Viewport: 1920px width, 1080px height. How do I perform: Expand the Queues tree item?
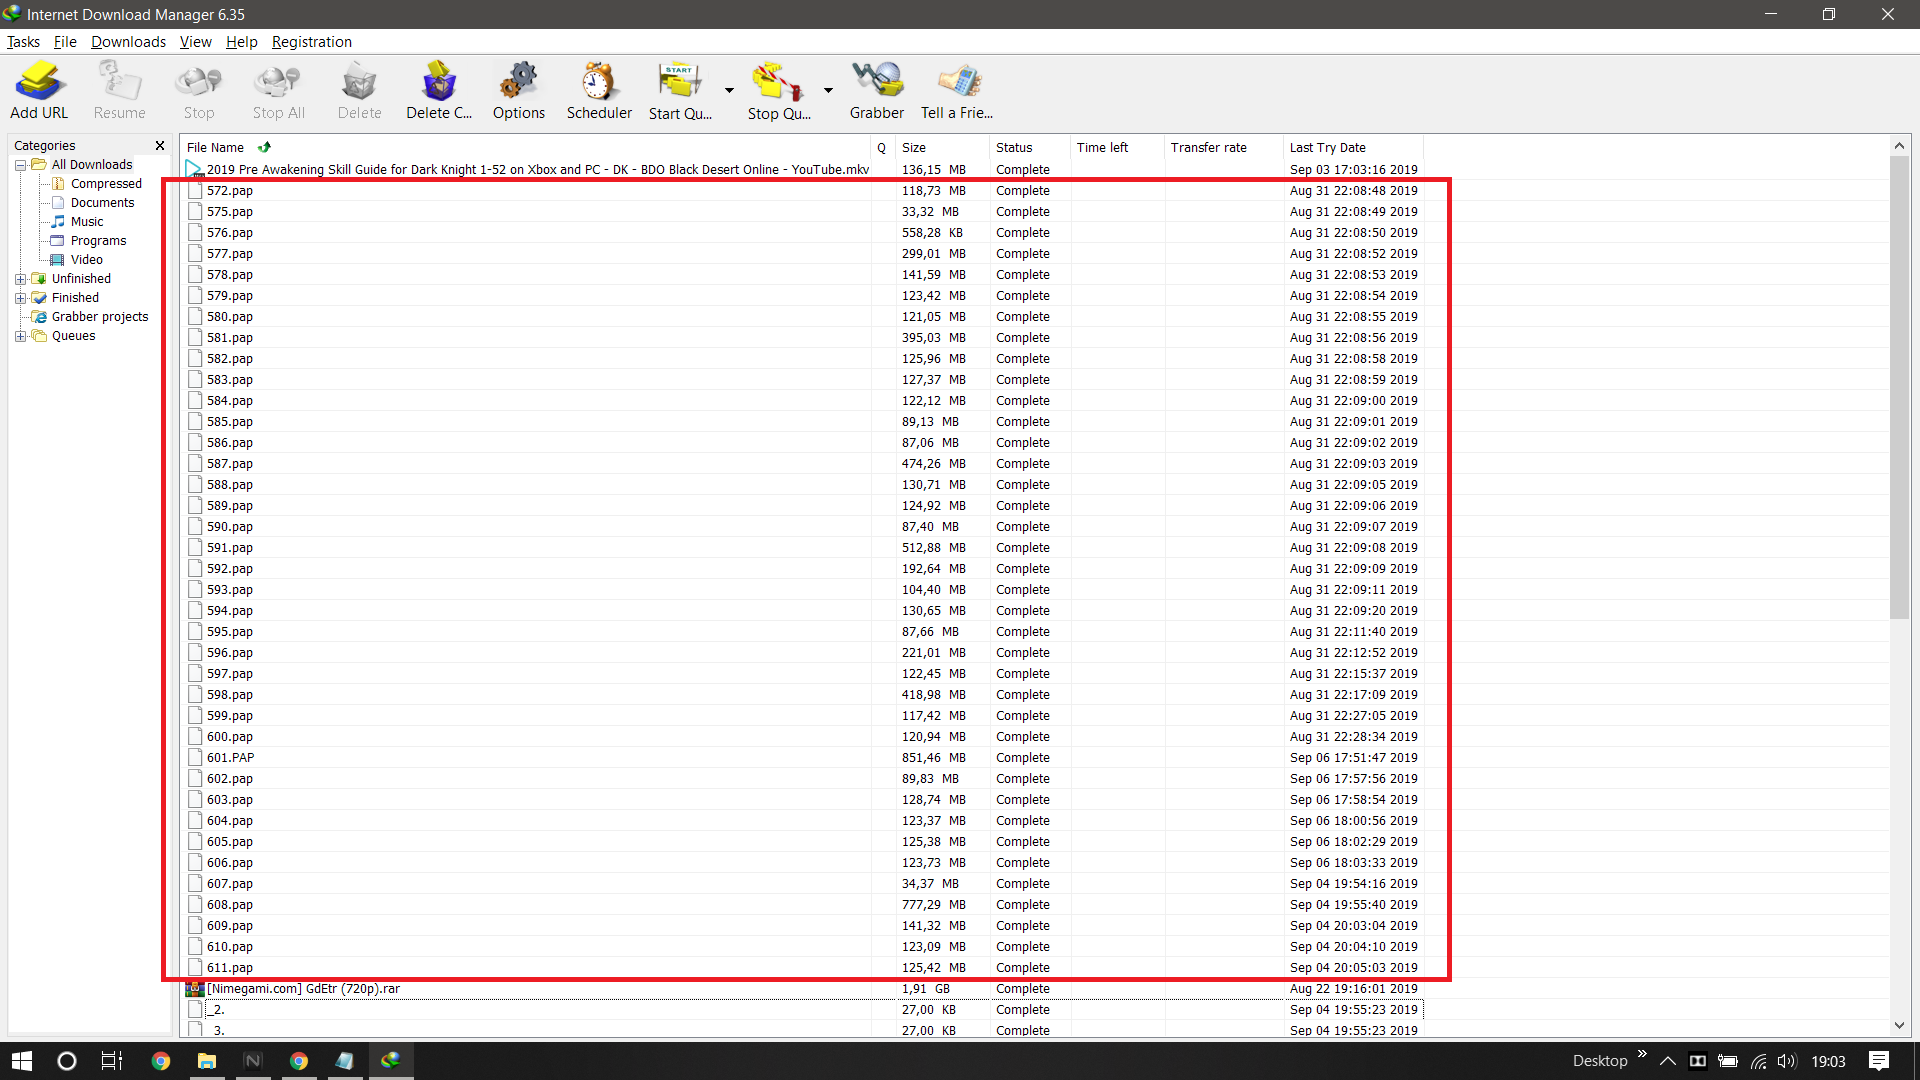pyautogui.click(x=21, y=336)
